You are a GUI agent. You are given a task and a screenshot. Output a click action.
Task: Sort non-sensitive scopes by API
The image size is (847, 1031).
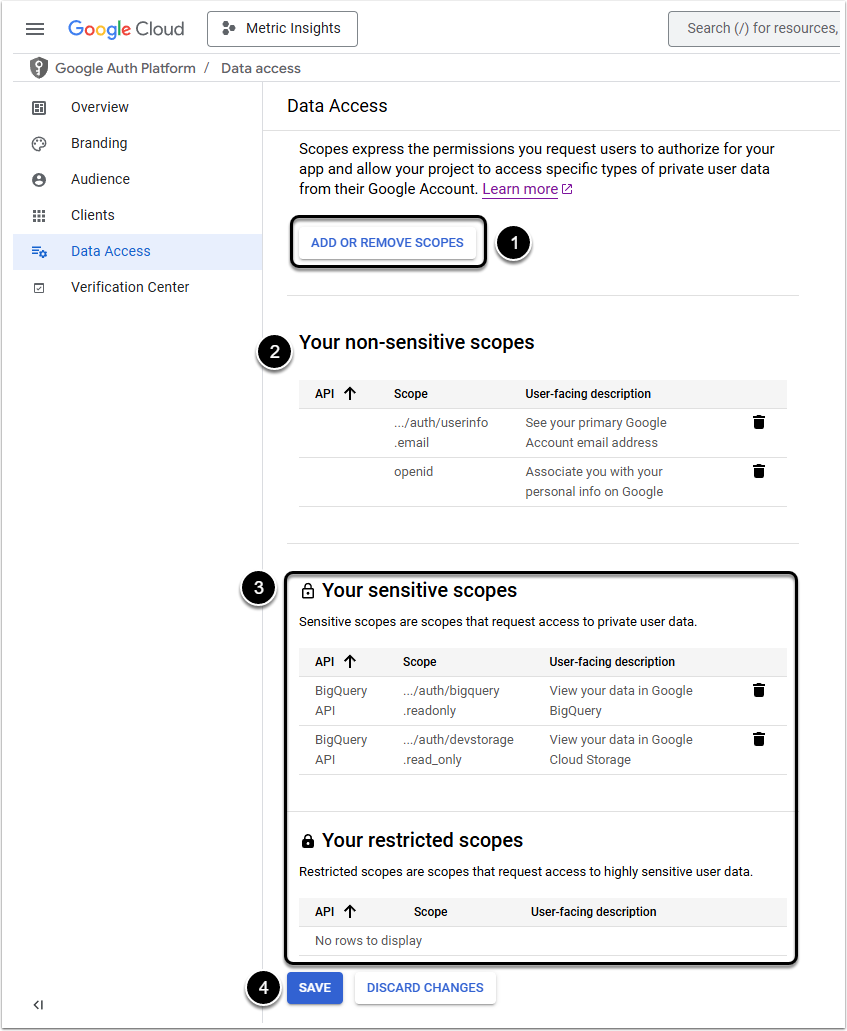[x=349, y=394]
